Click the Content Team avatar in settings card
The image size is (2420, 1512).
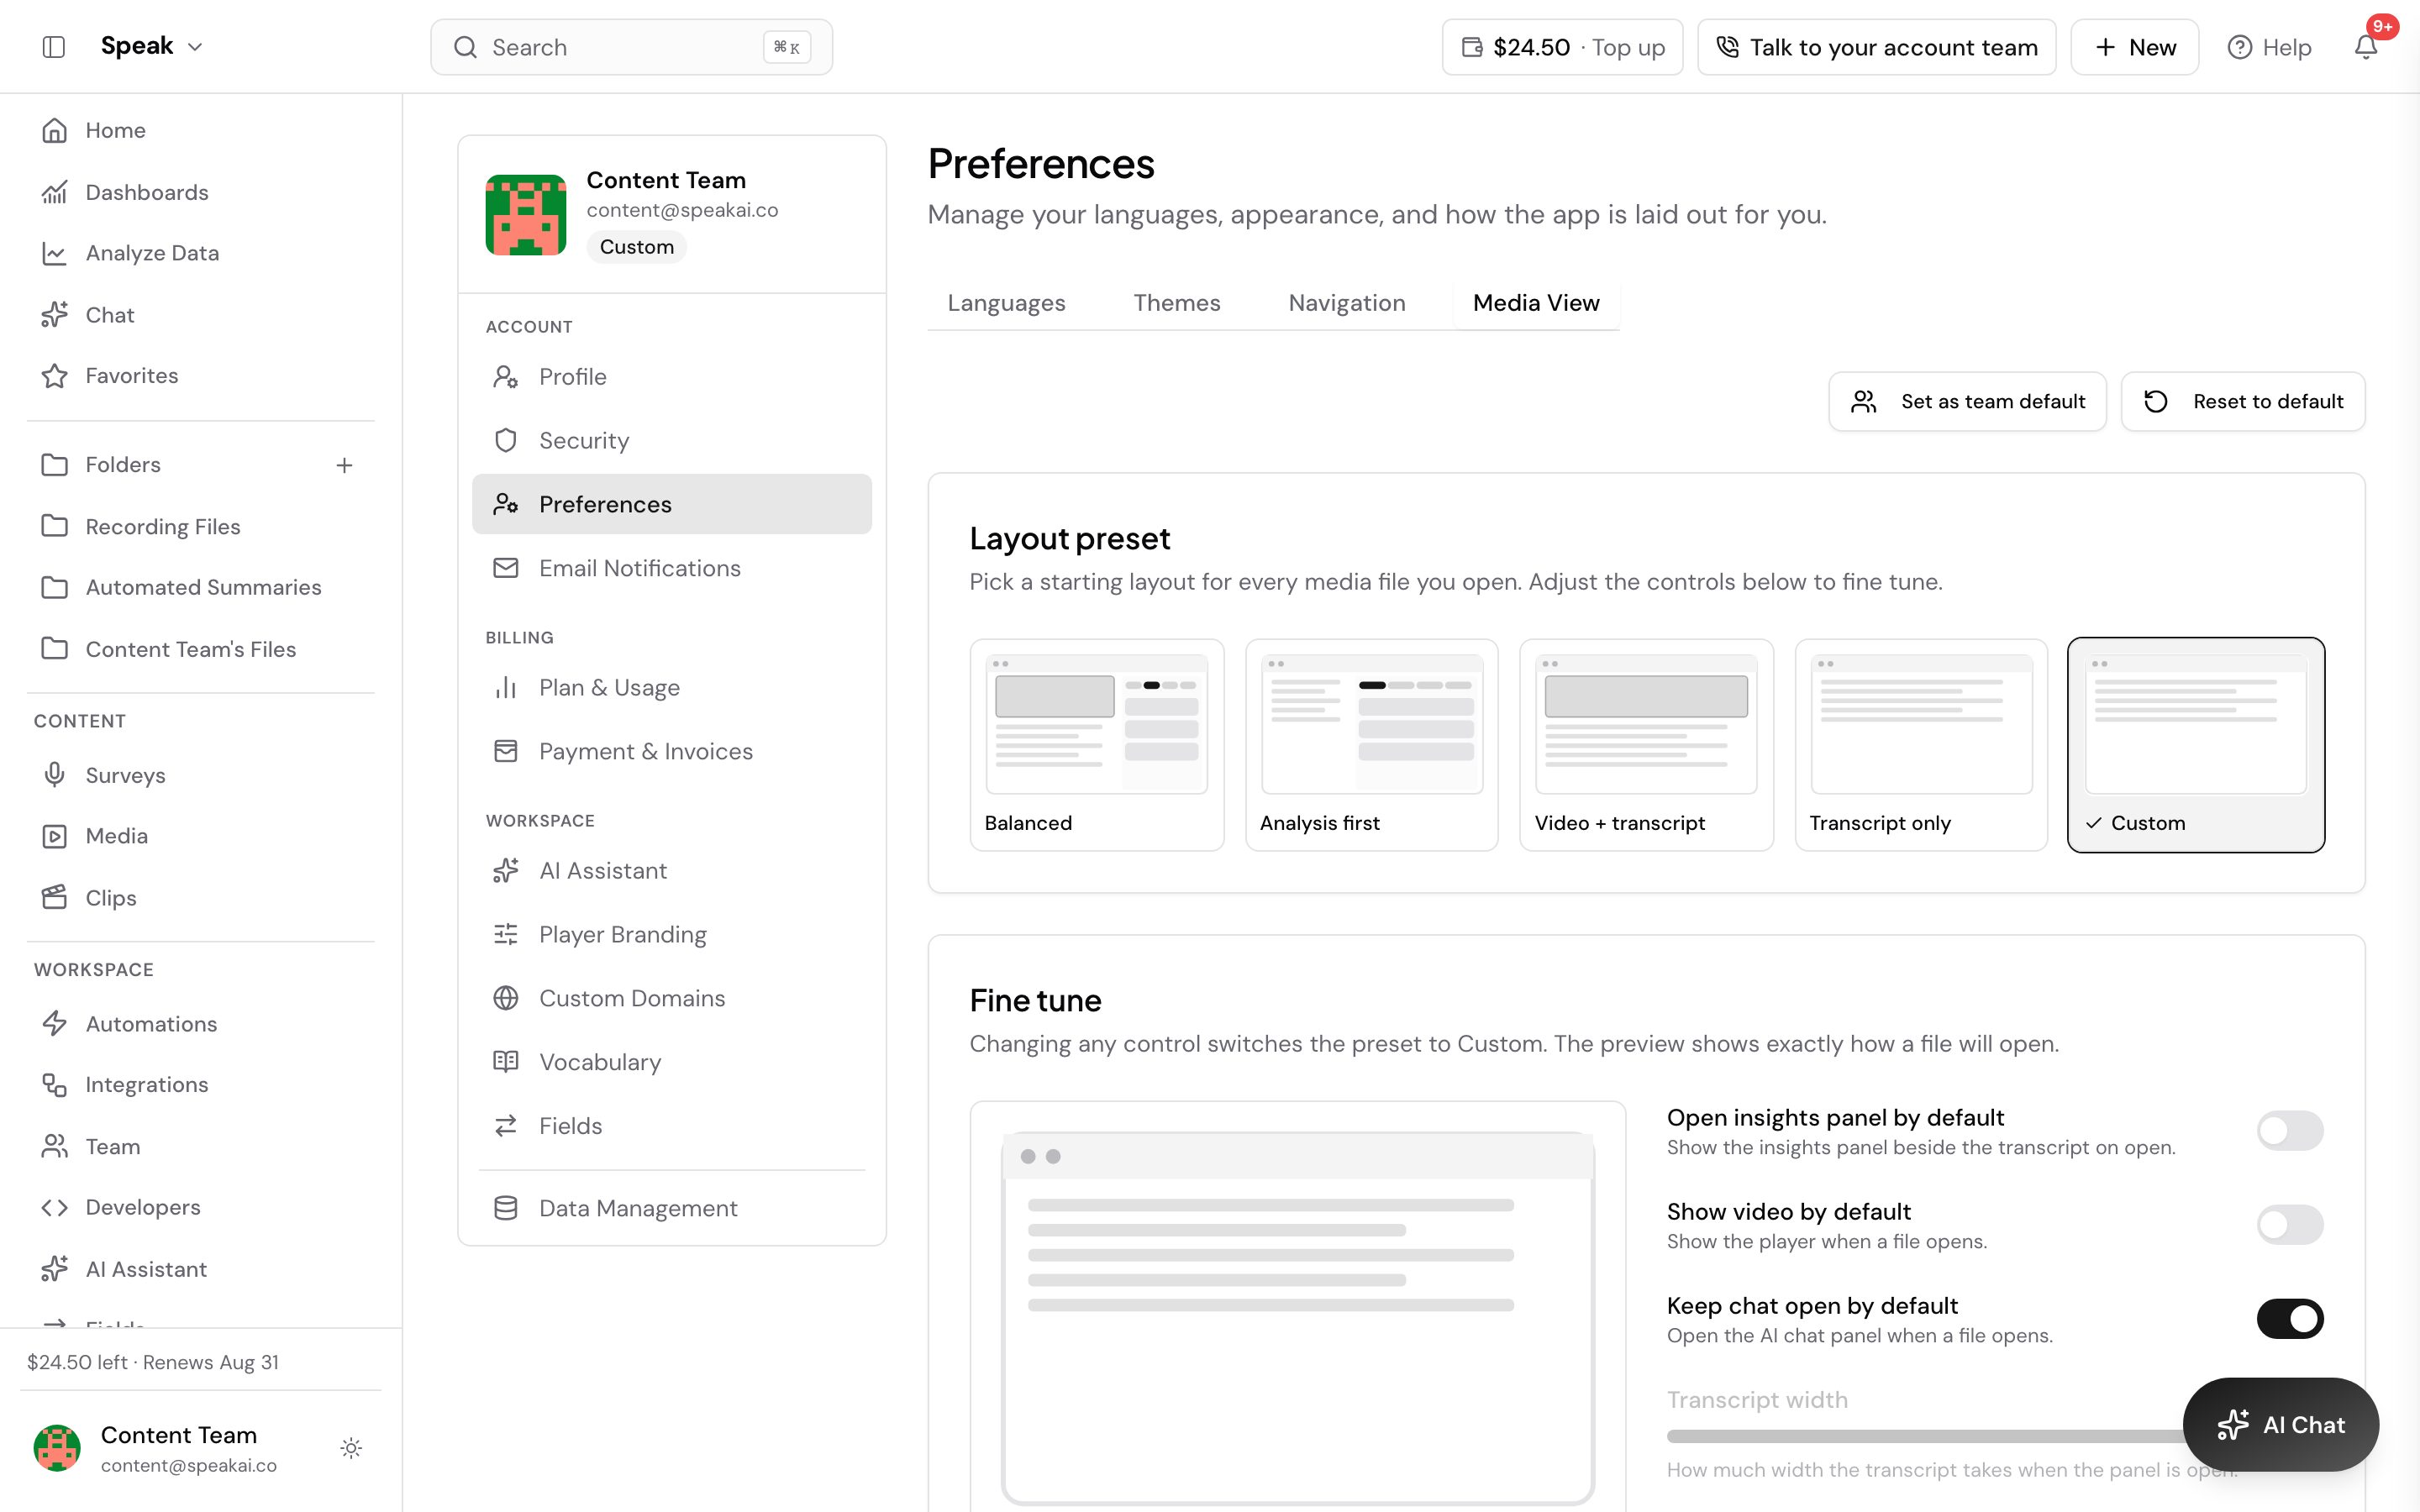point(526,215)
